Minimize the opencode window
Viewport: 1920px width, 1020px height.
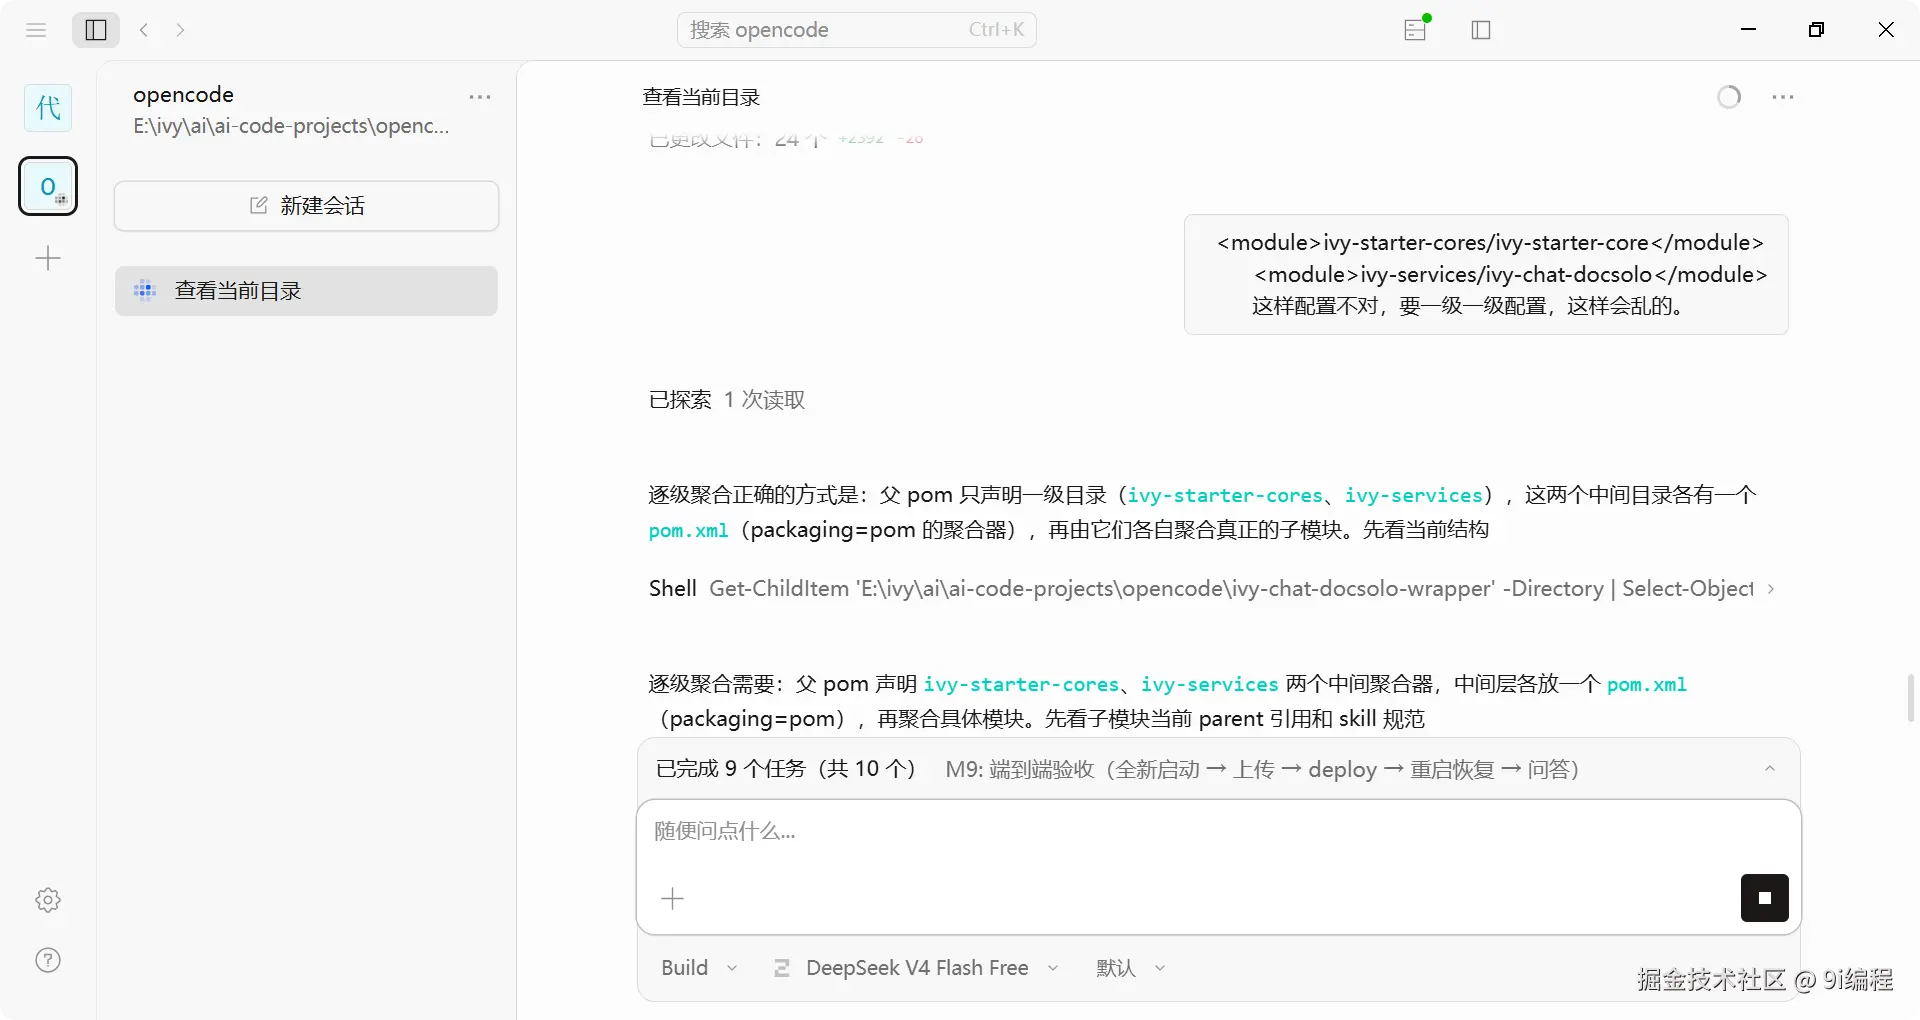(1748, 30)
